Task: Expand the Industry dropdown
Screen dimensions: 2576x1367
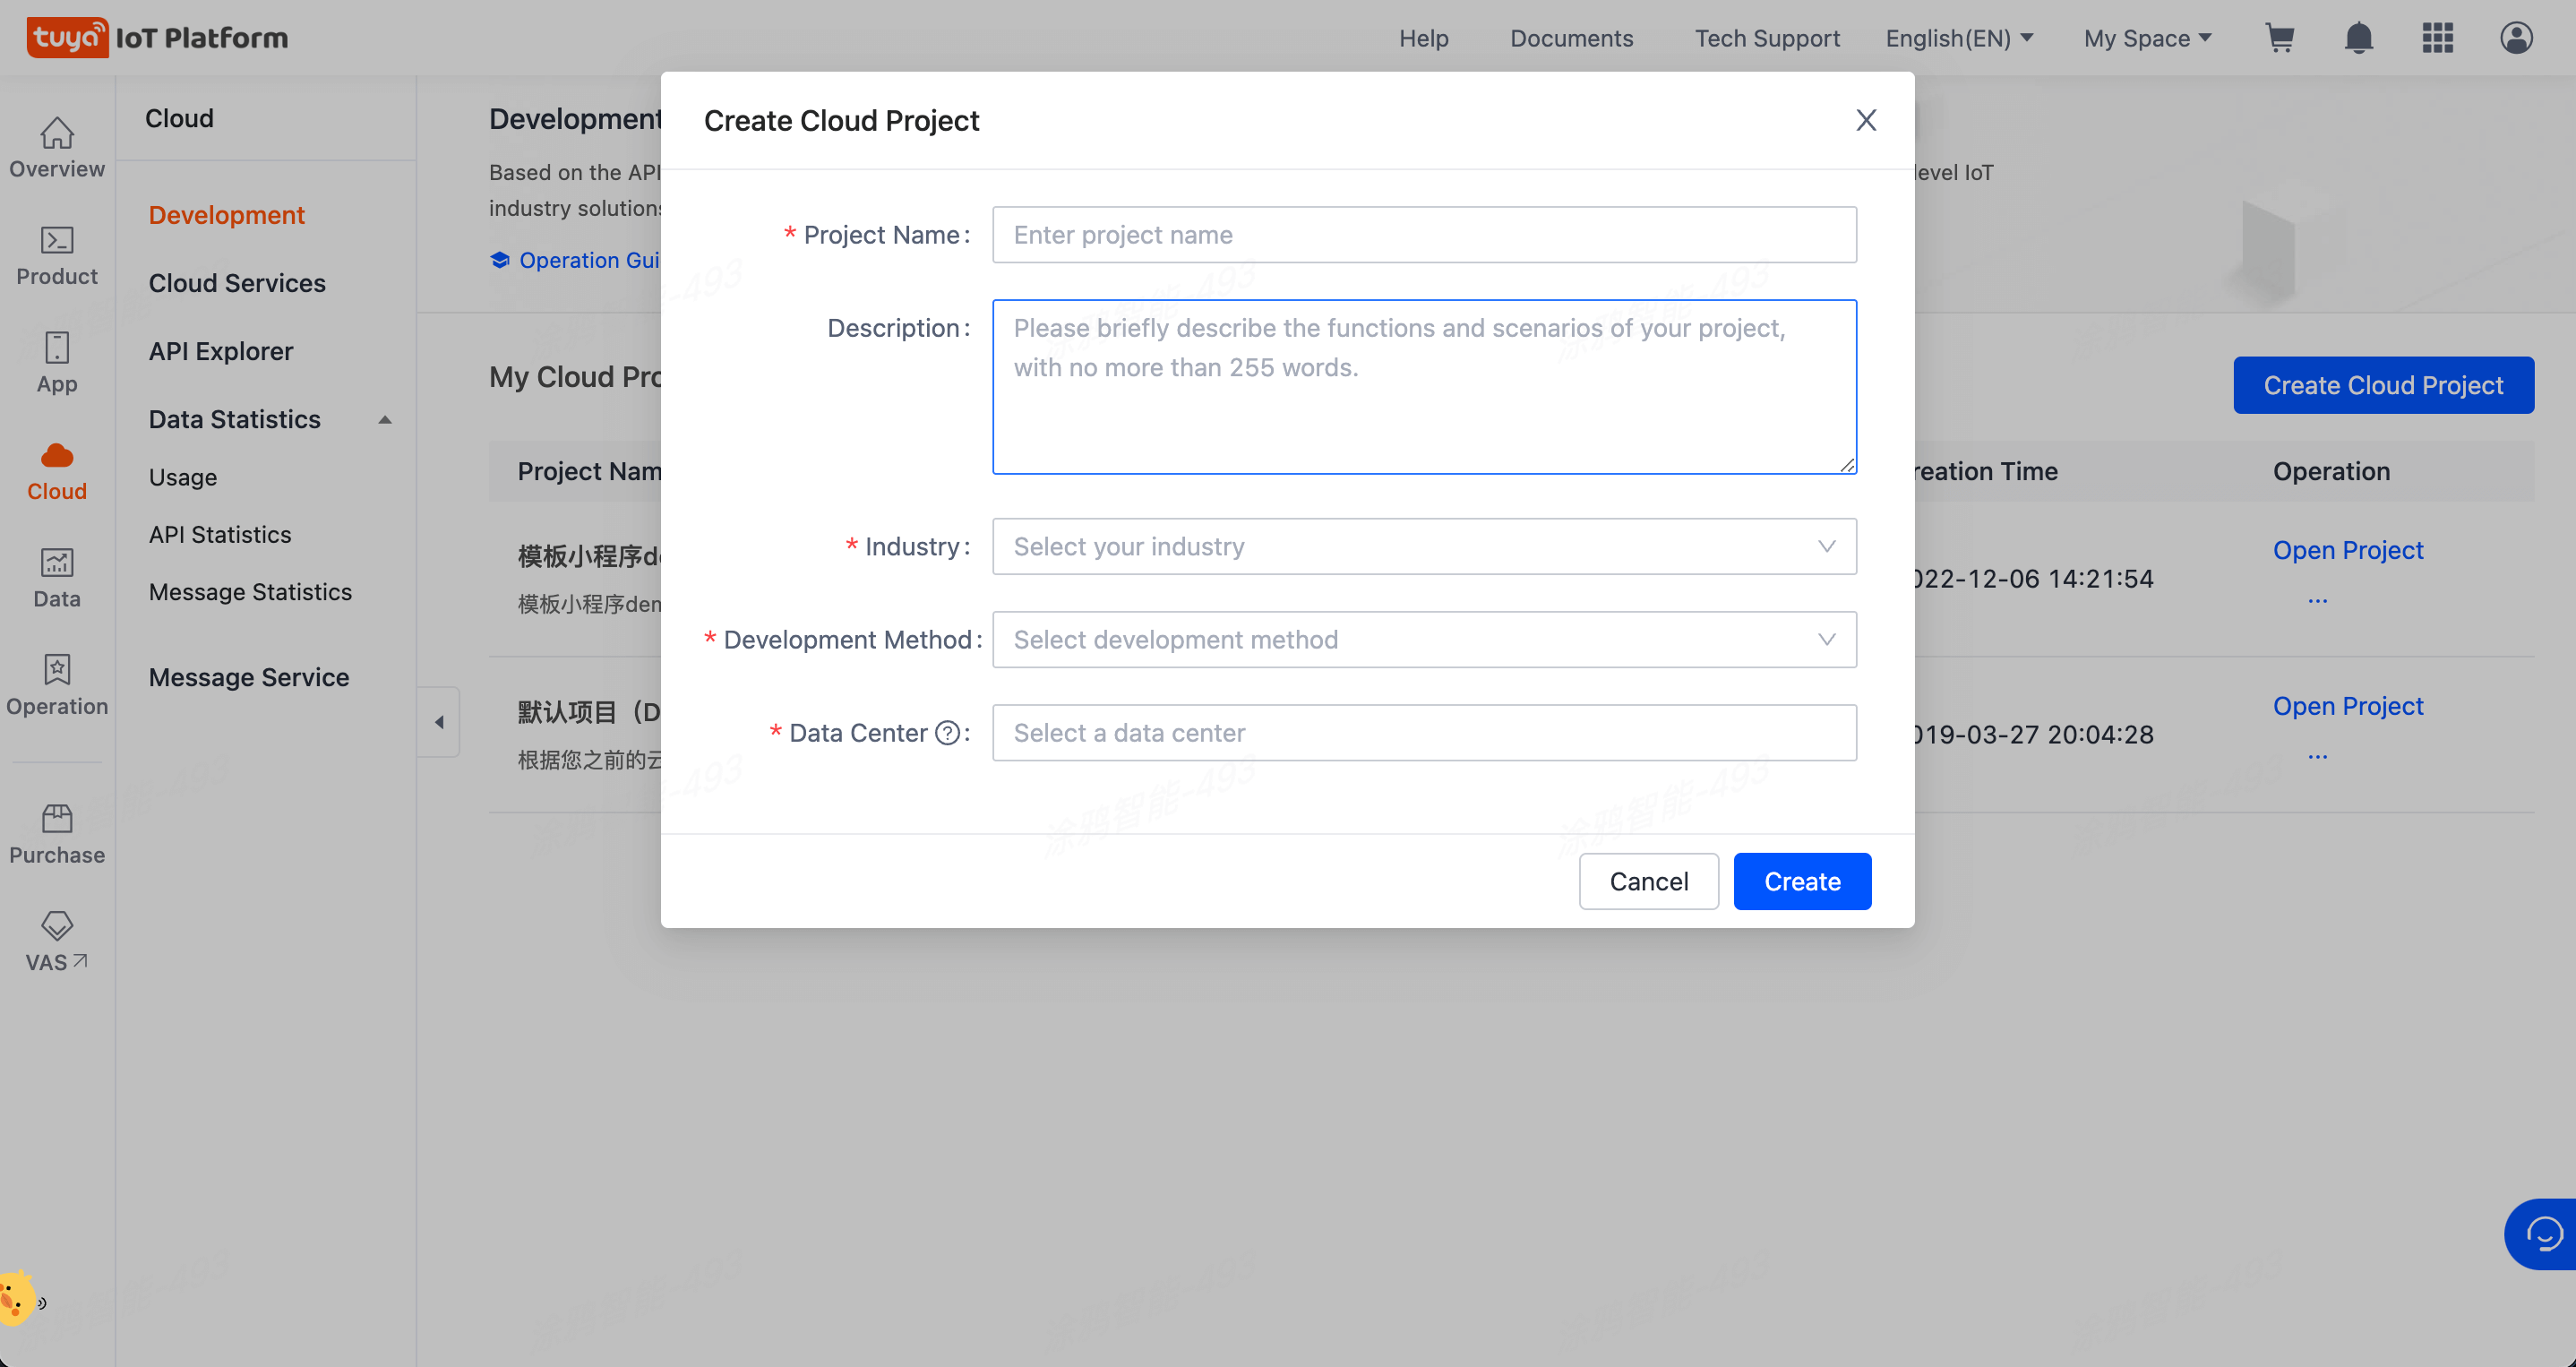Action: pos(1423,546)
